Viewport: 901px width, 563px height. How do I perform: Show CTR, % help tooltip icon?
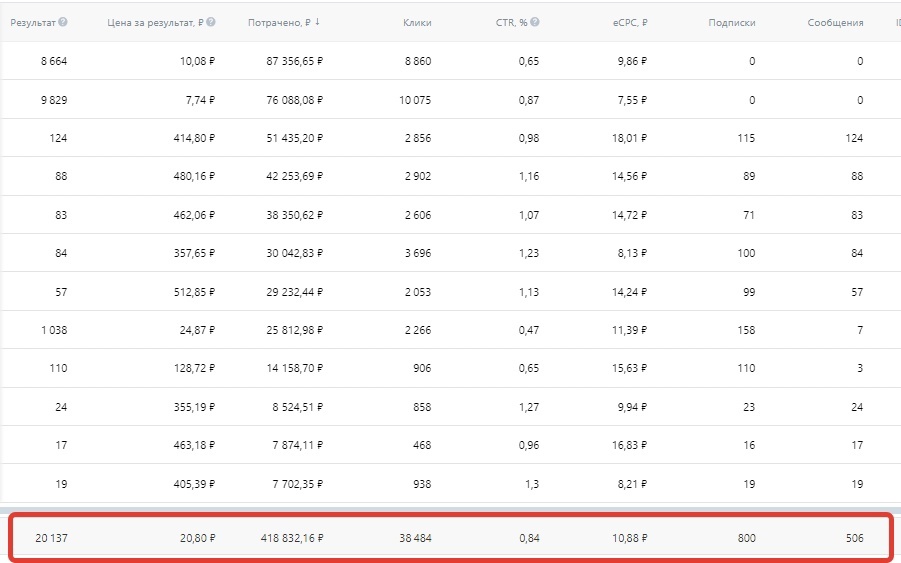(x=535, y=22)
